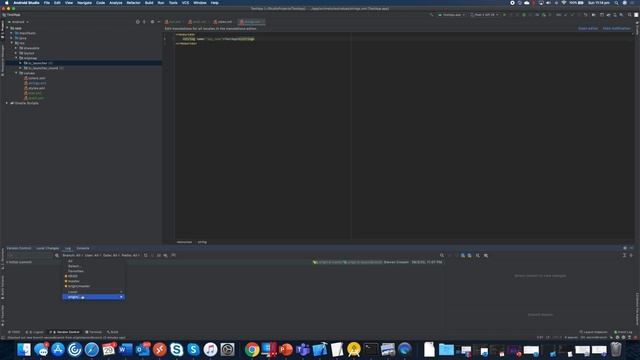Click the Search Everywhere magnifier in toolbar
The height and width of the screenshot is (360, 640).
pyautogui.click(x=629, y=15)
